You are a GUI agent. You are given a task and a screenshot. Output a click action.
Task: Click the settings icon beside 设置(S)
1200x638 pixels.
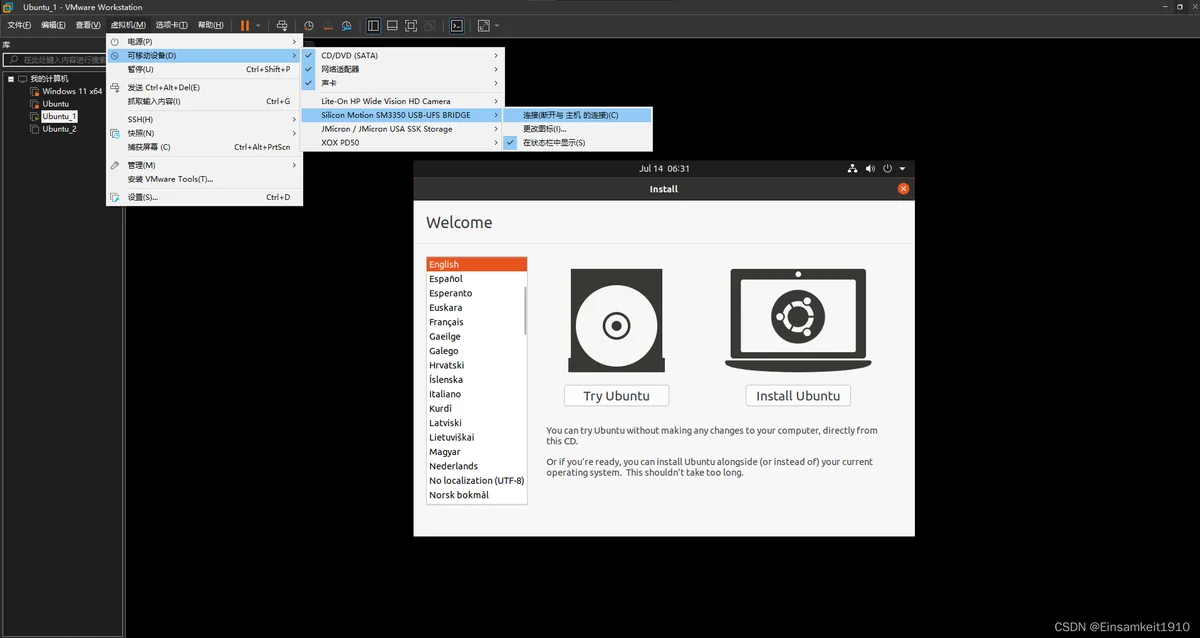tap(115, 197)
